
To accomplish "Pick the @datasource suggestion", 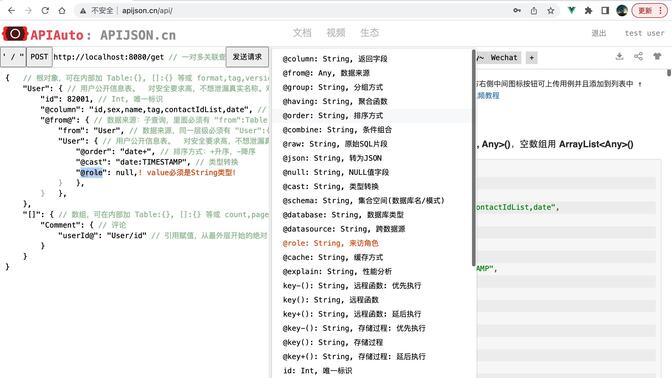I will pos(371,229).
